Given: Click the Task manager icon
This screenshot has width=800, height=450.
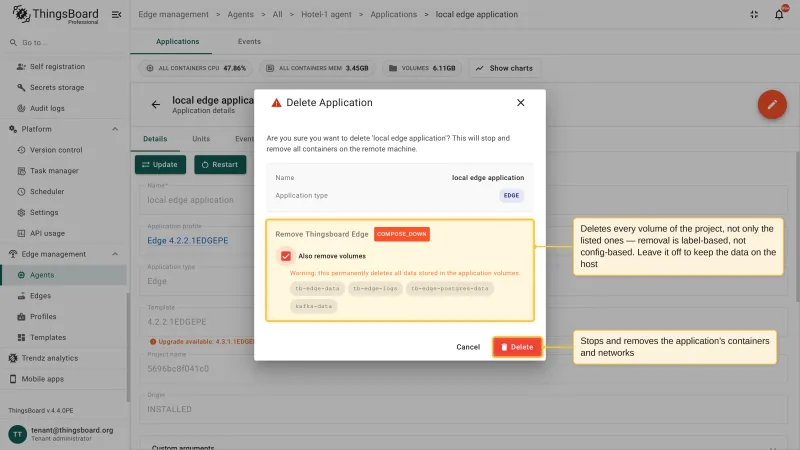Looking at the screenshot, I should coord(21,171).
